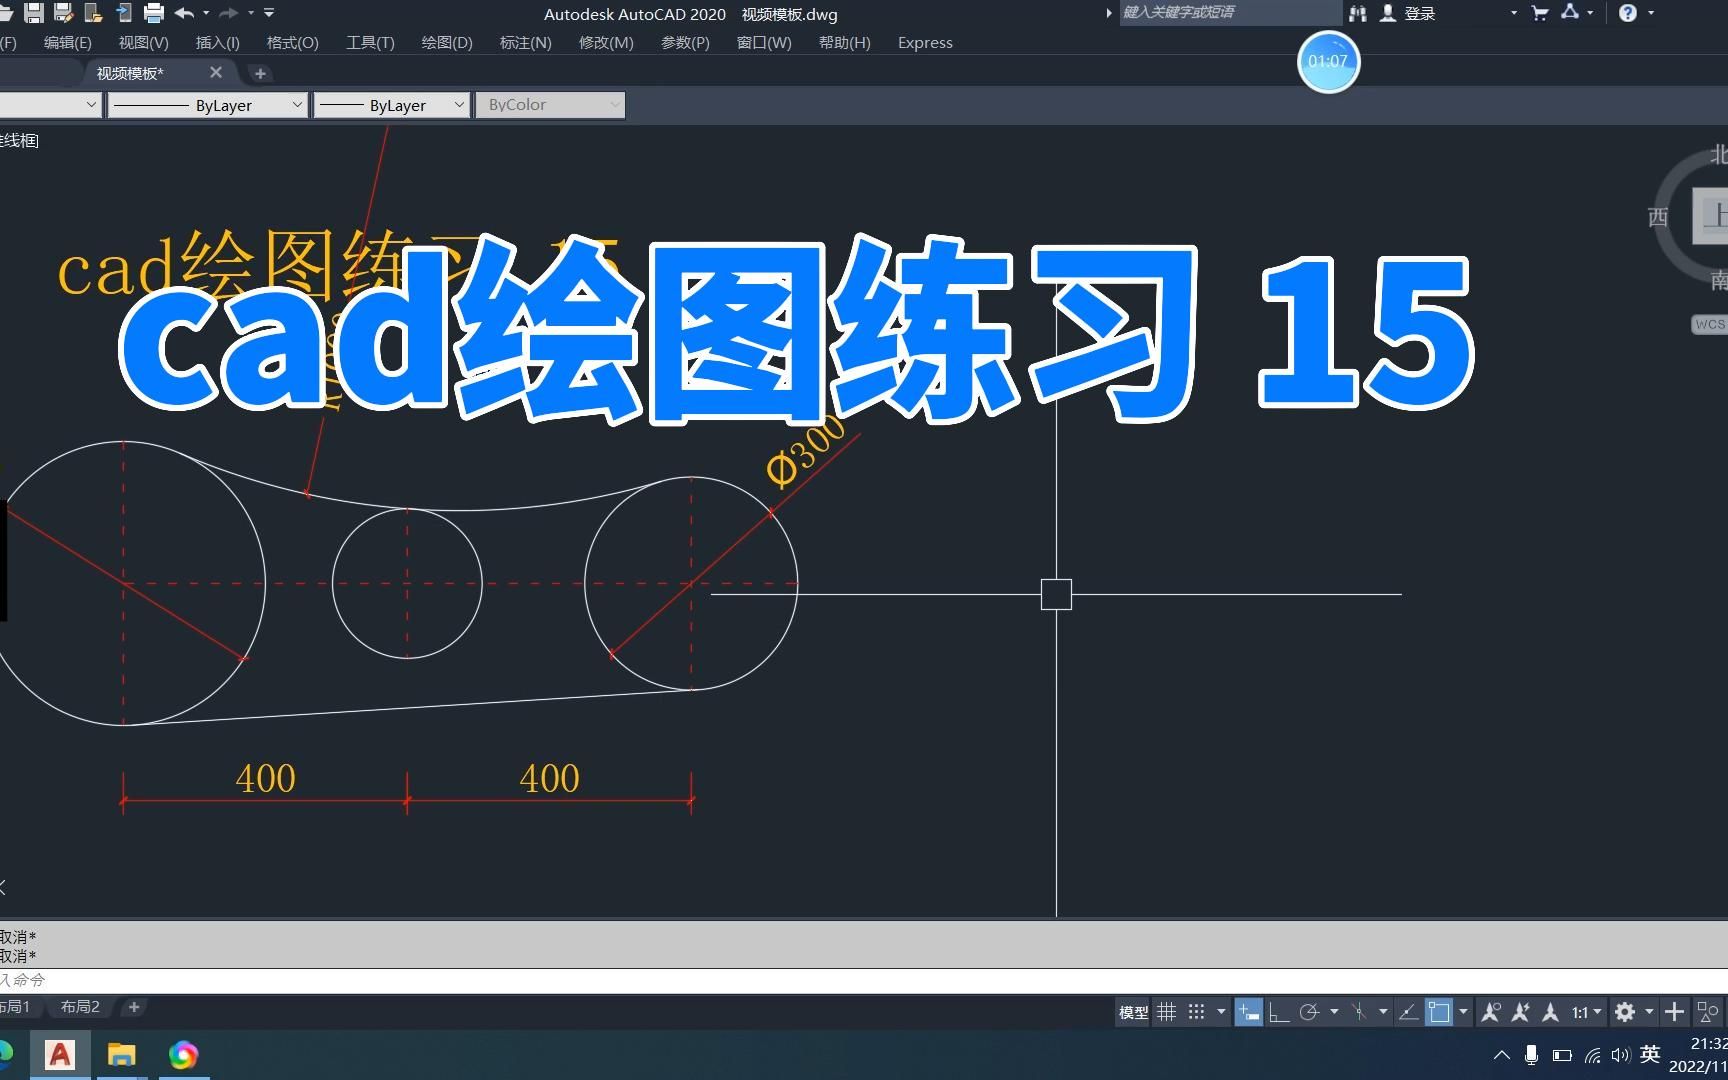Select the ByColor plot style control

pos(549,104)
